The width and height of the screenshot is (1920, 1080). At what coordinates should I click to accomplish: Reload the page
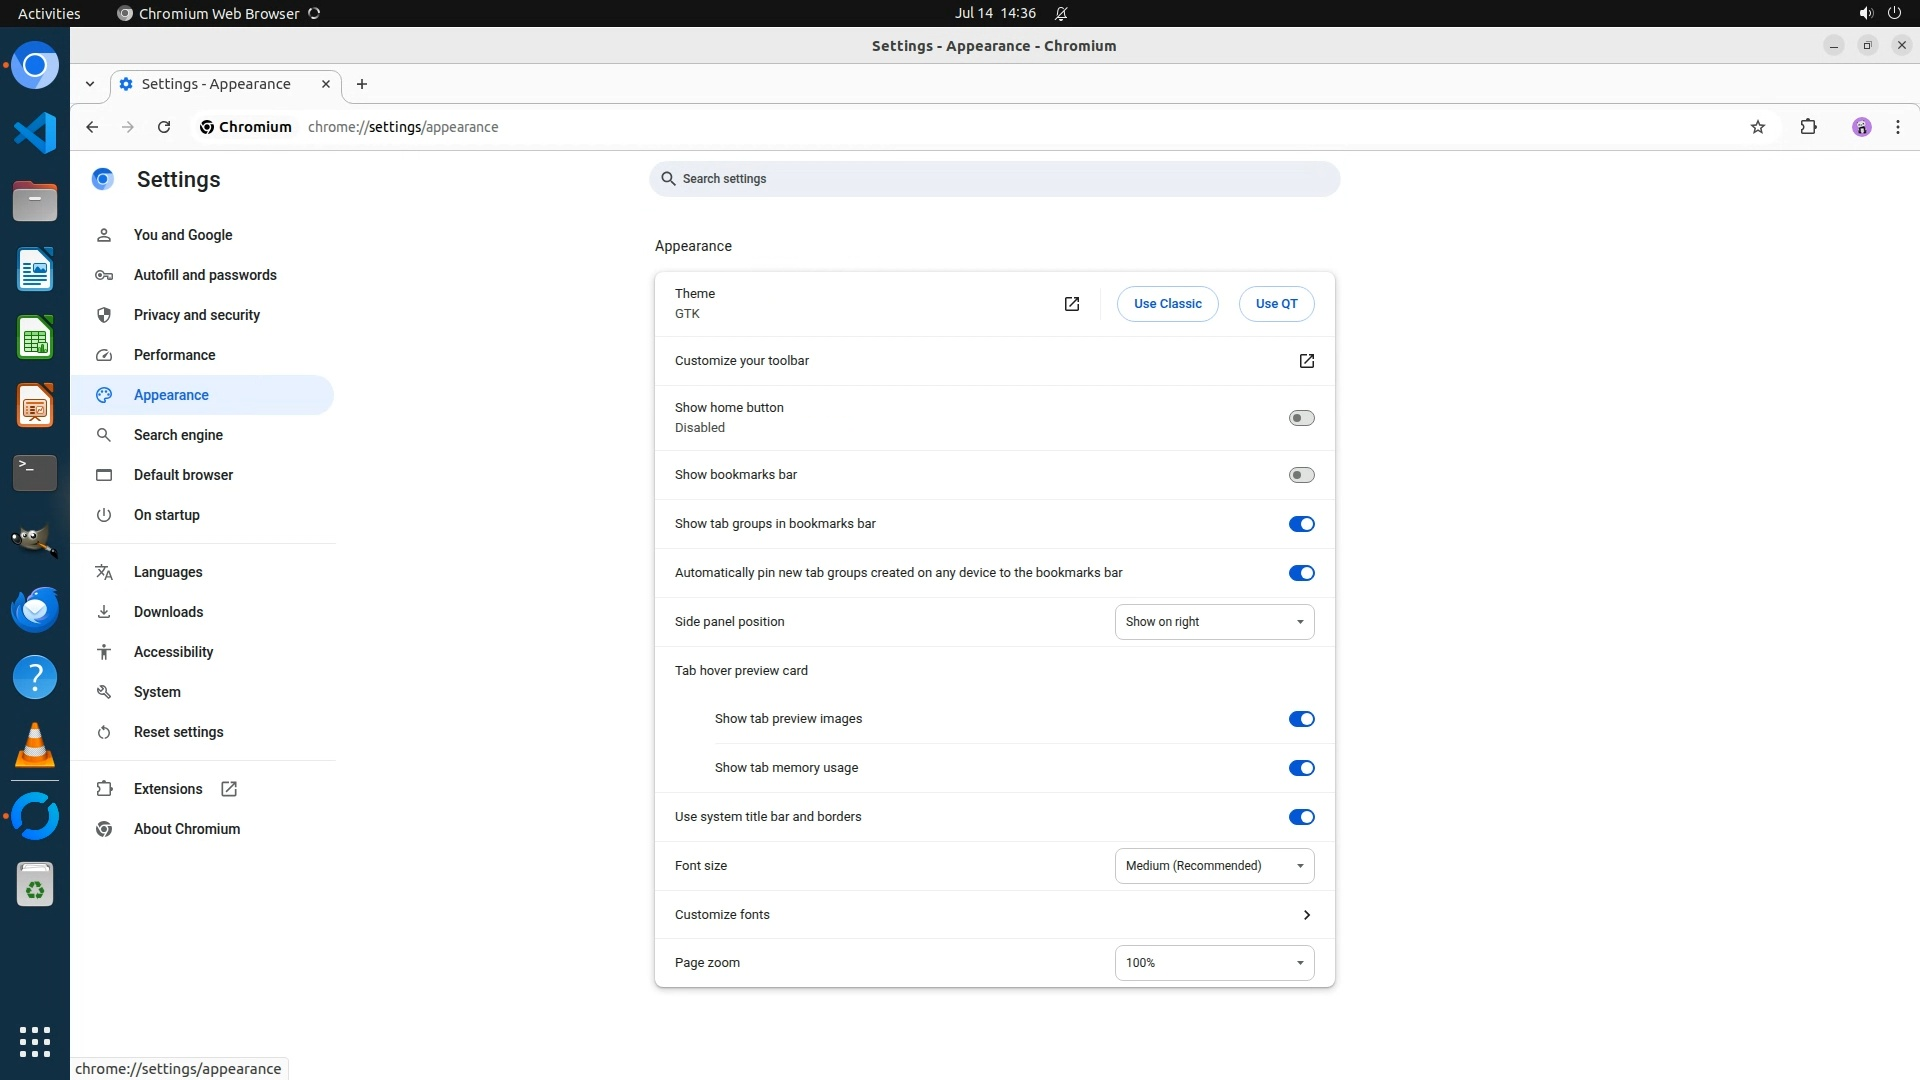point(164,127)
